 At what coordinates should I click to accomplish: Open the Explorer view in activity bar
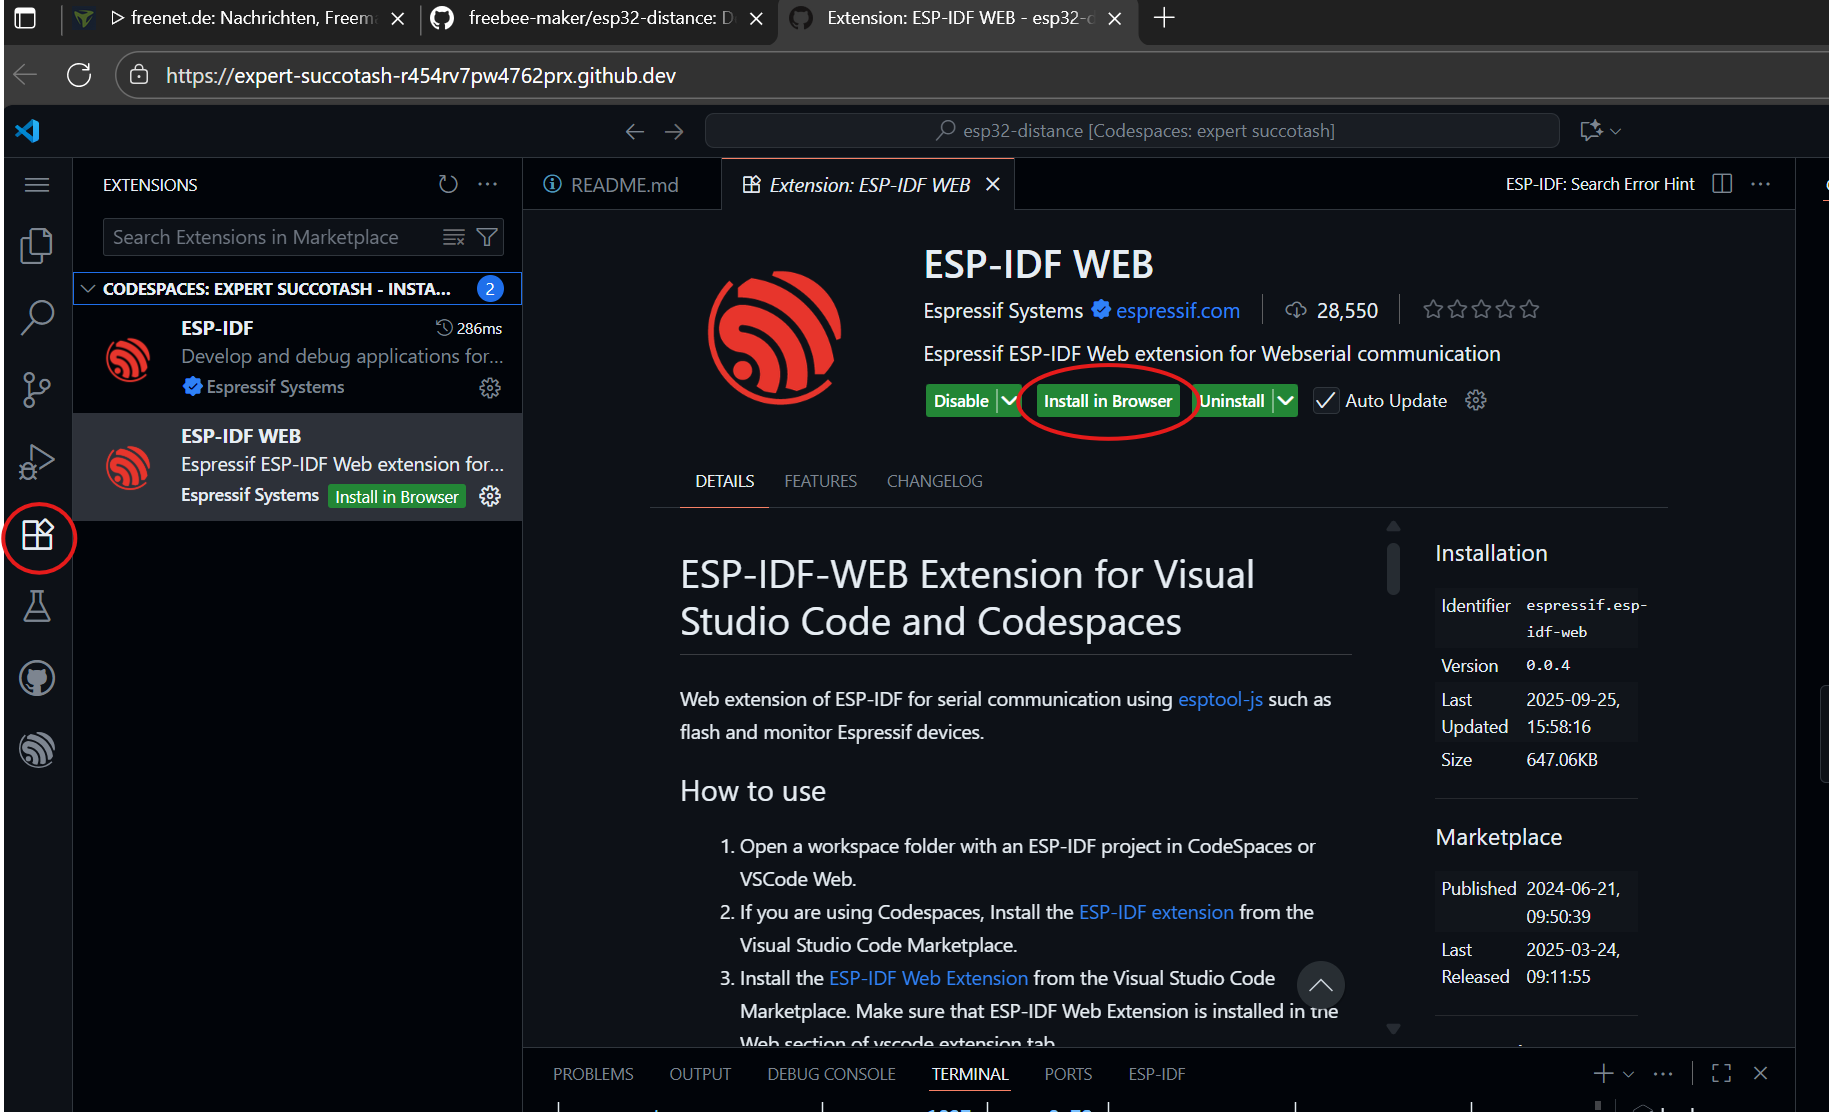[x=37, y=246]
